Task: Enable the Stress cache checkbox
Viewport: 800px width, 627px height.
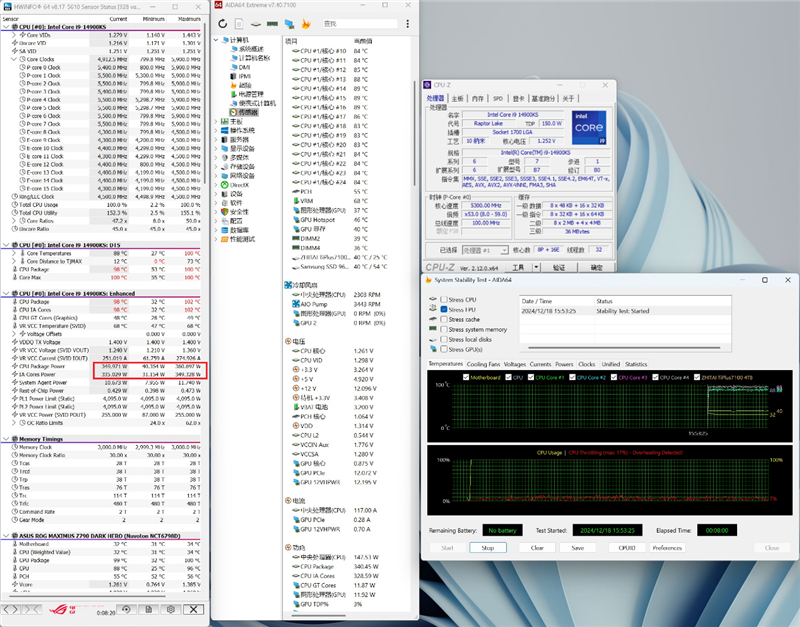Action: click(444, 319)
